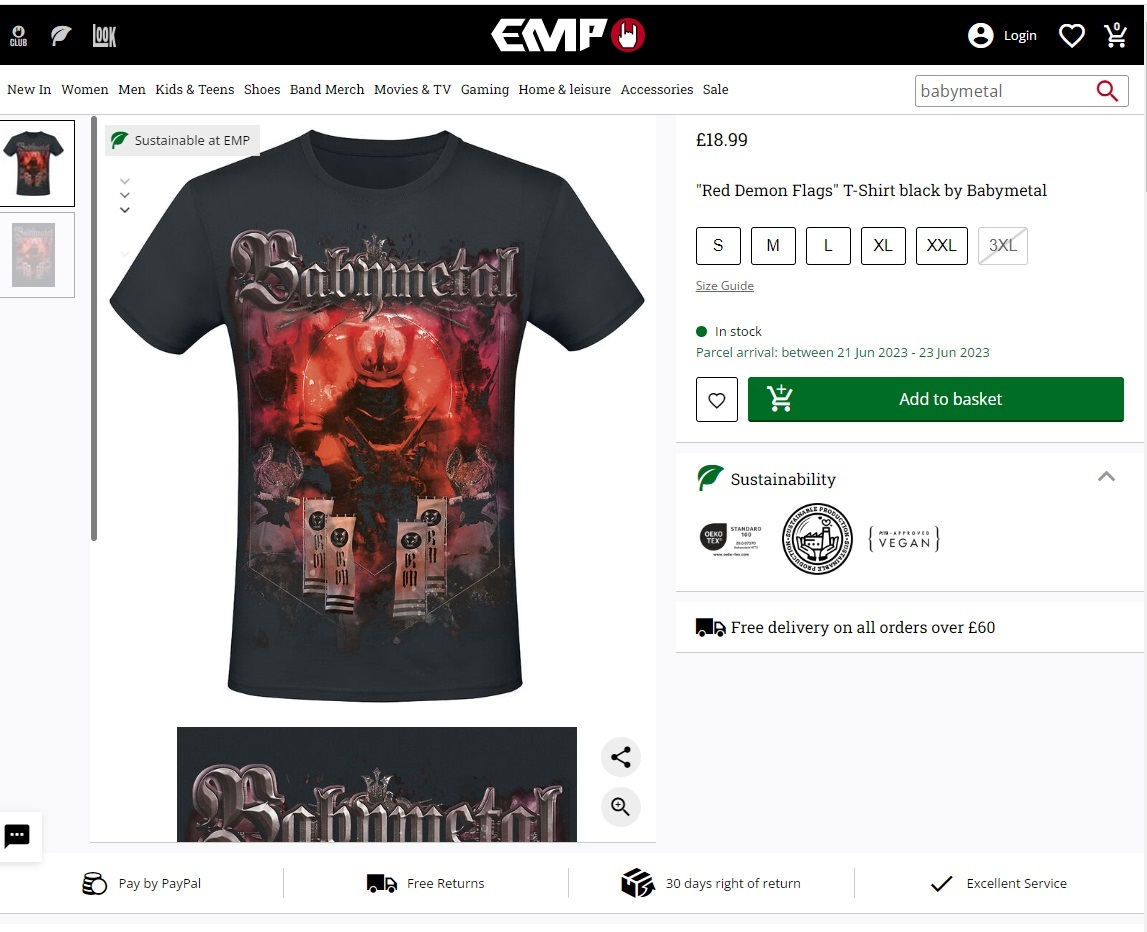Open the Size Guide link
The width and height of the screenshot is (1147, 932).
724,286
